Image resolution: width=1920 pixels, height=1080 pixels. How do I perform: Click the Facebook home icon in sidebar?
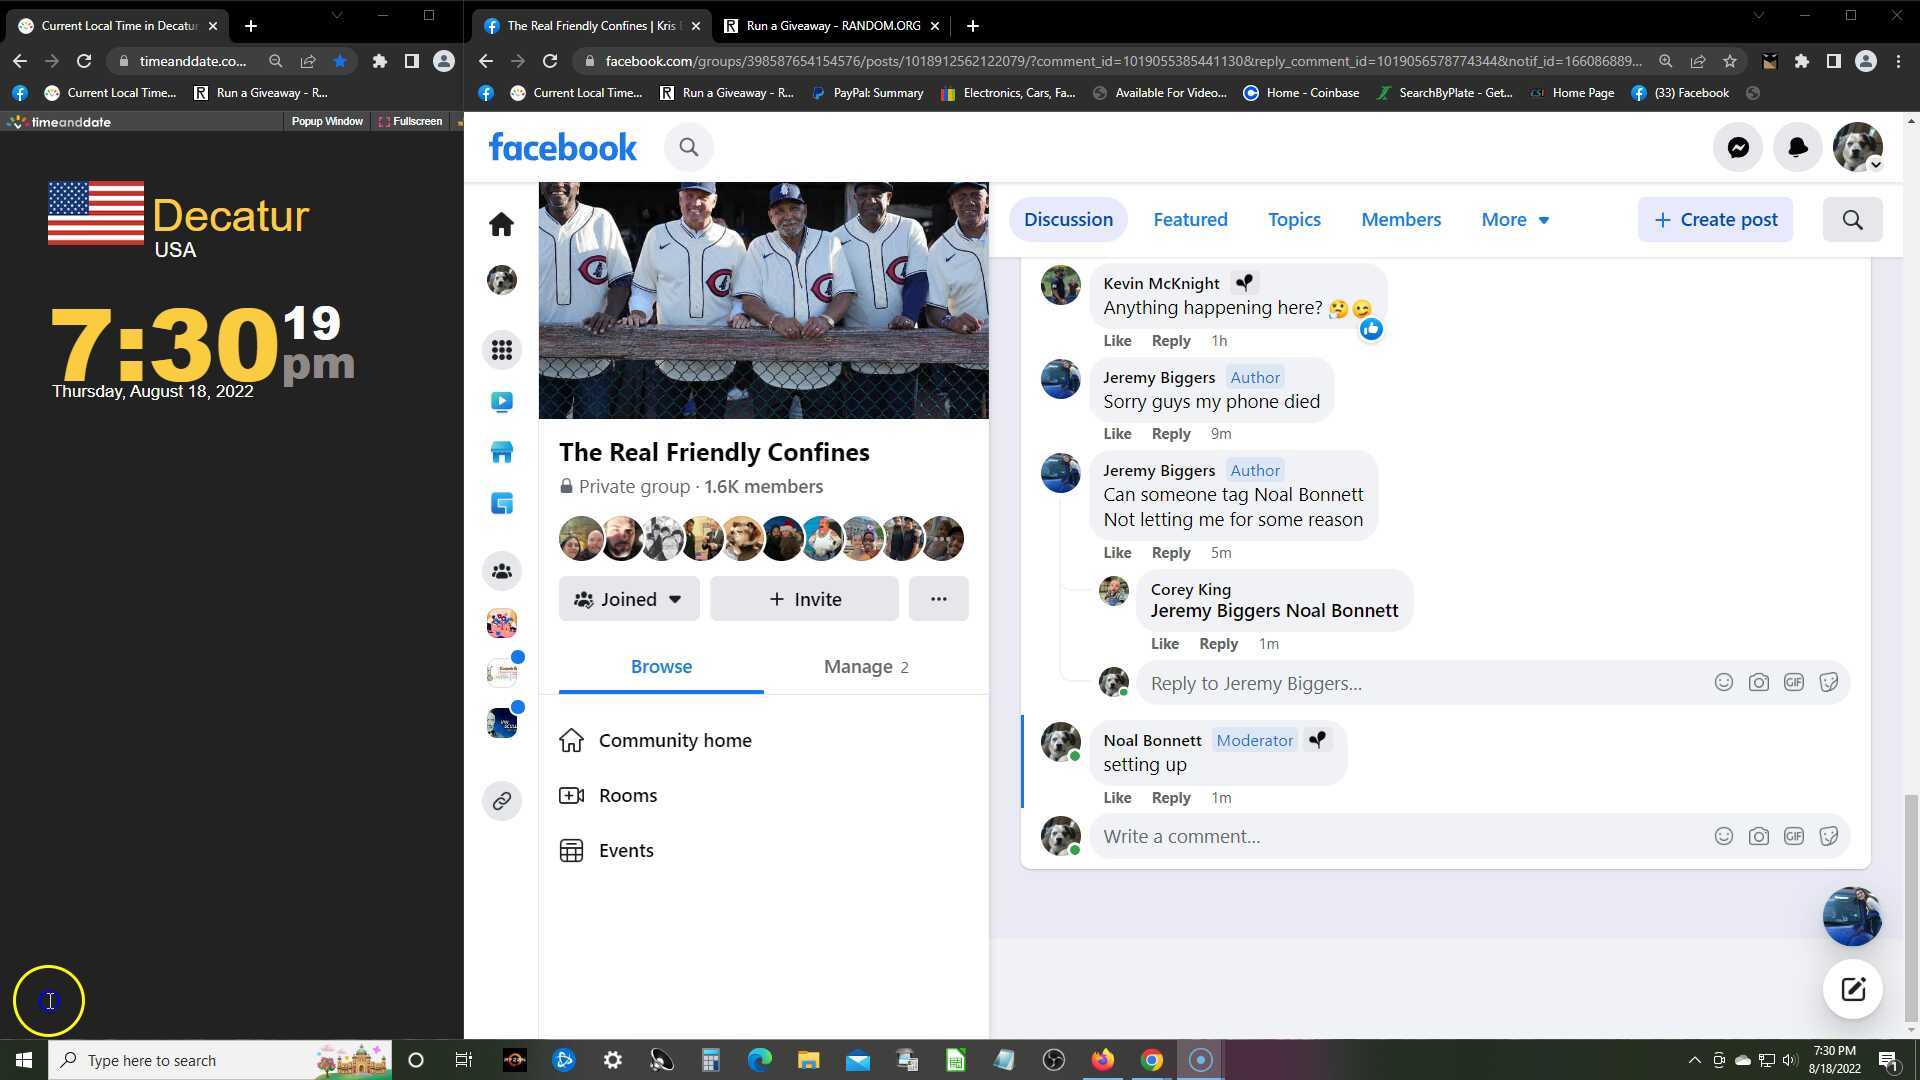pyautogui.click(x=501, y=224)
